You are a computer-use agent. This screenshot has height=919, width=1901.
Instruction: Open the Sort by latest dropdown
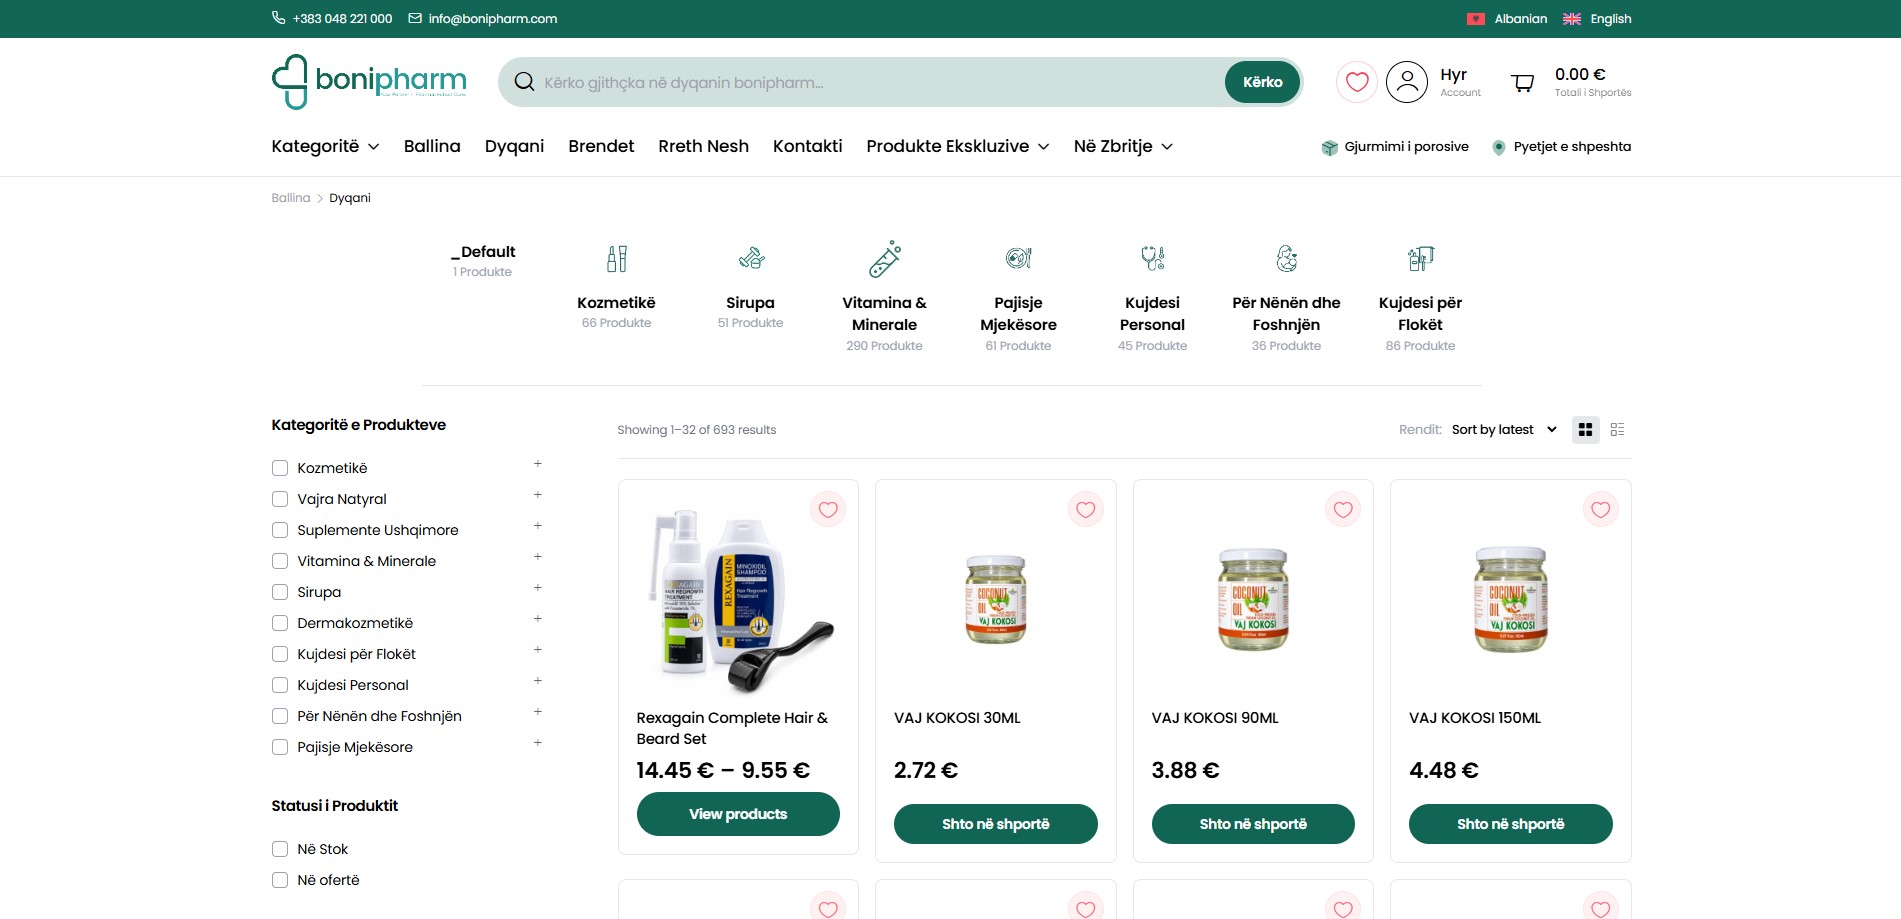click(x=1504, y=430)
